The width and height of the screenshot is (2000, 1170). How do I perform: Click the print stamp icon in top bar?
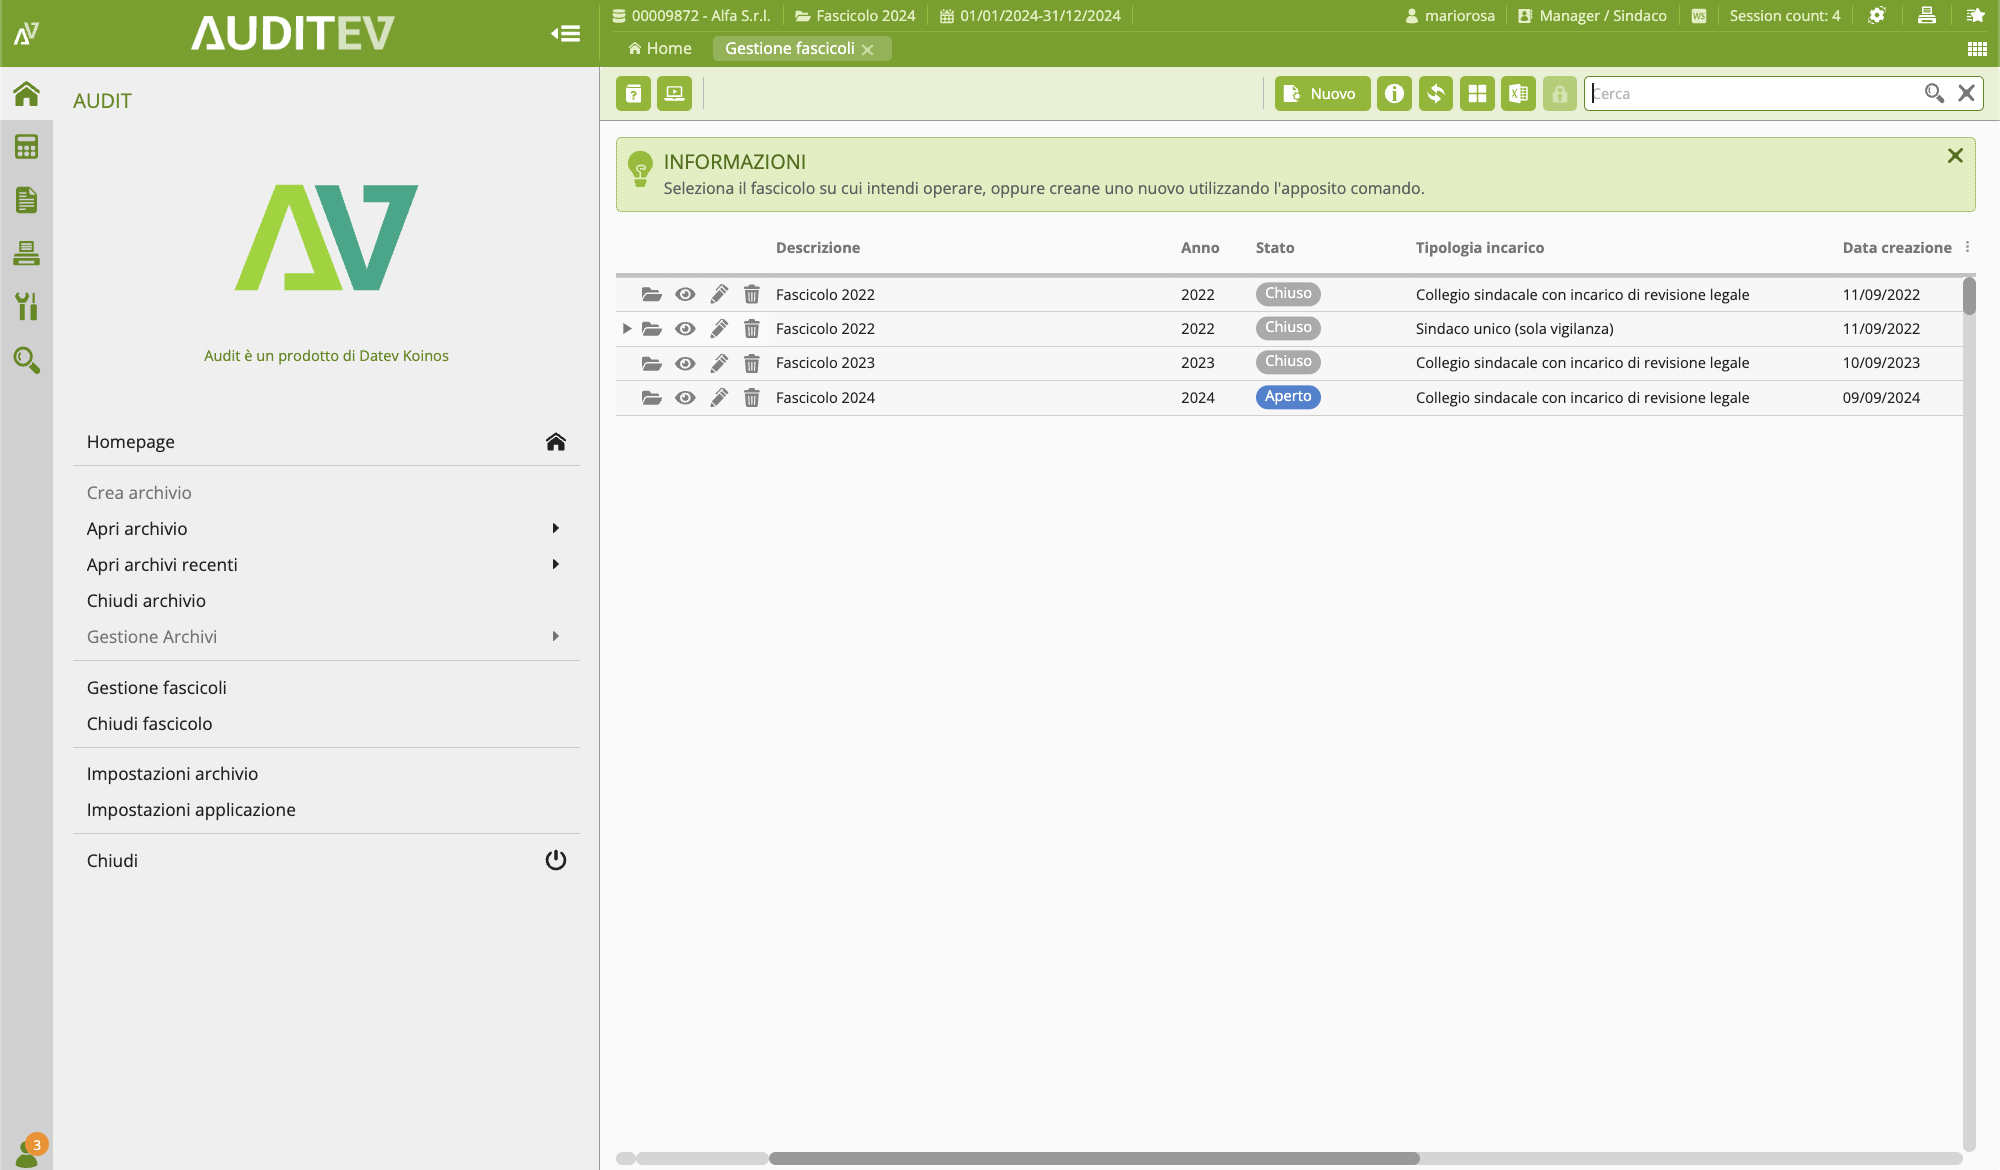coord(1926,15)
